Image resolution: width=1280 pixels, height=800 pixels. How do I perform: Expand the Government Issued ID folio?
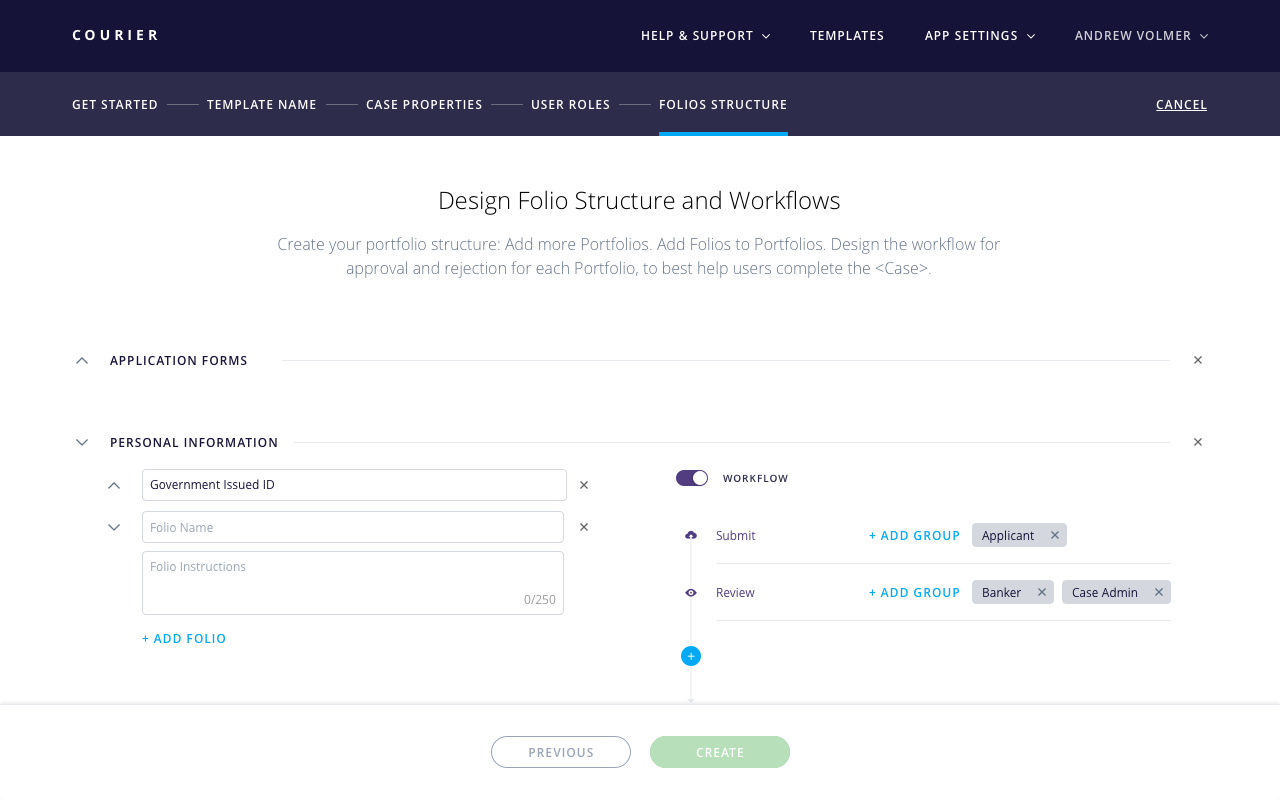(x=114, y=485)
